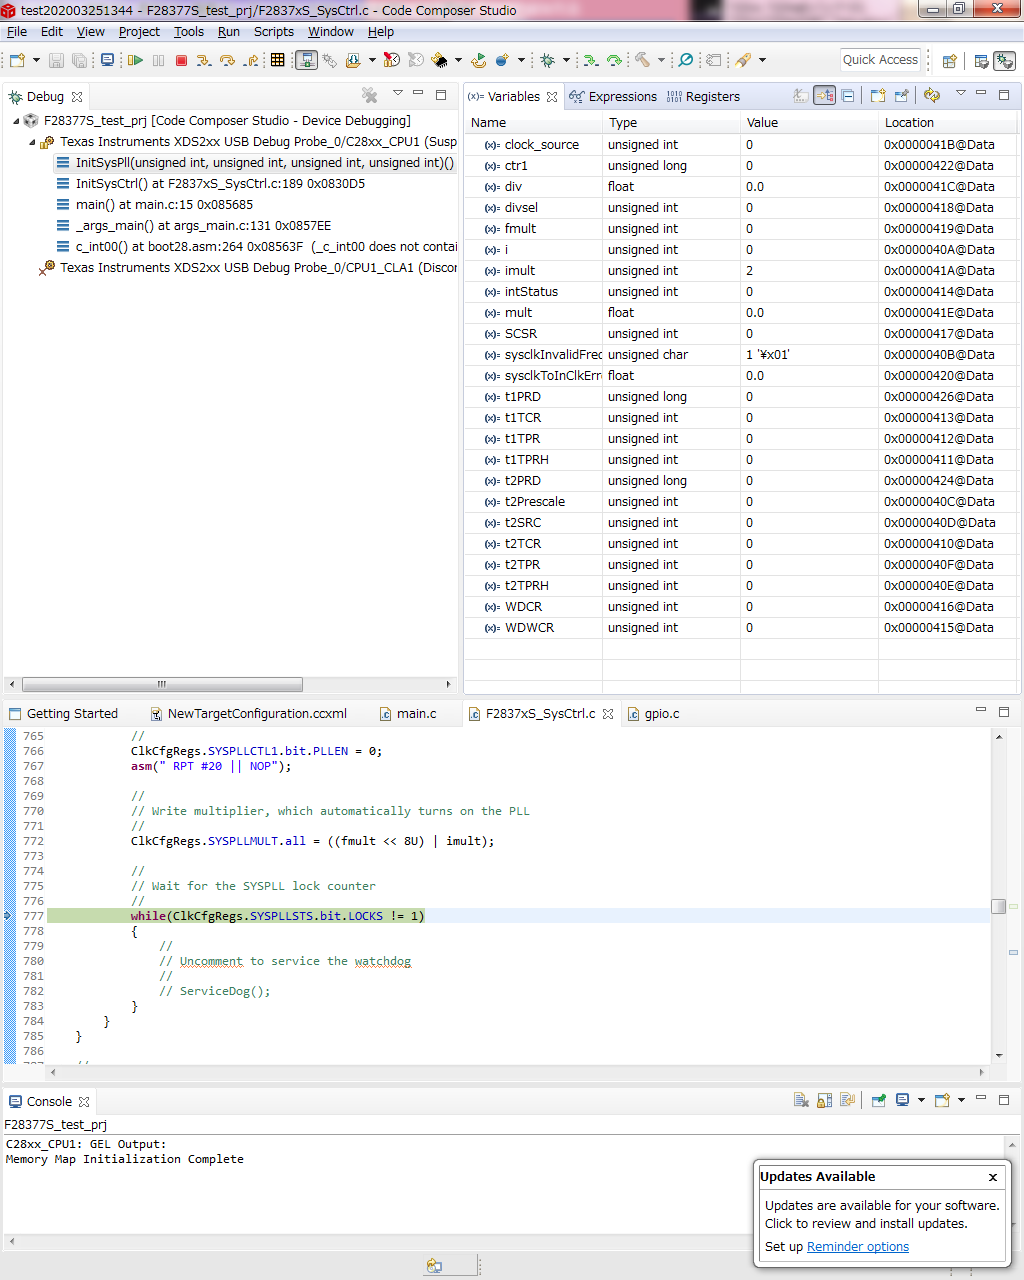Terminate the debug session with the red stop icon

[x=181, y=60]
